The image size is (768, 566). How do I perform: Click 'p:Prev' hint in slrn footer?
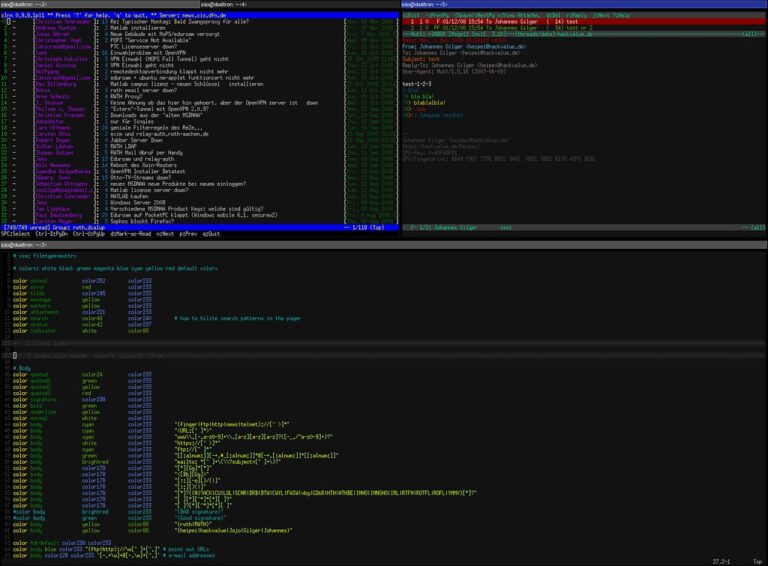point(188,234)
